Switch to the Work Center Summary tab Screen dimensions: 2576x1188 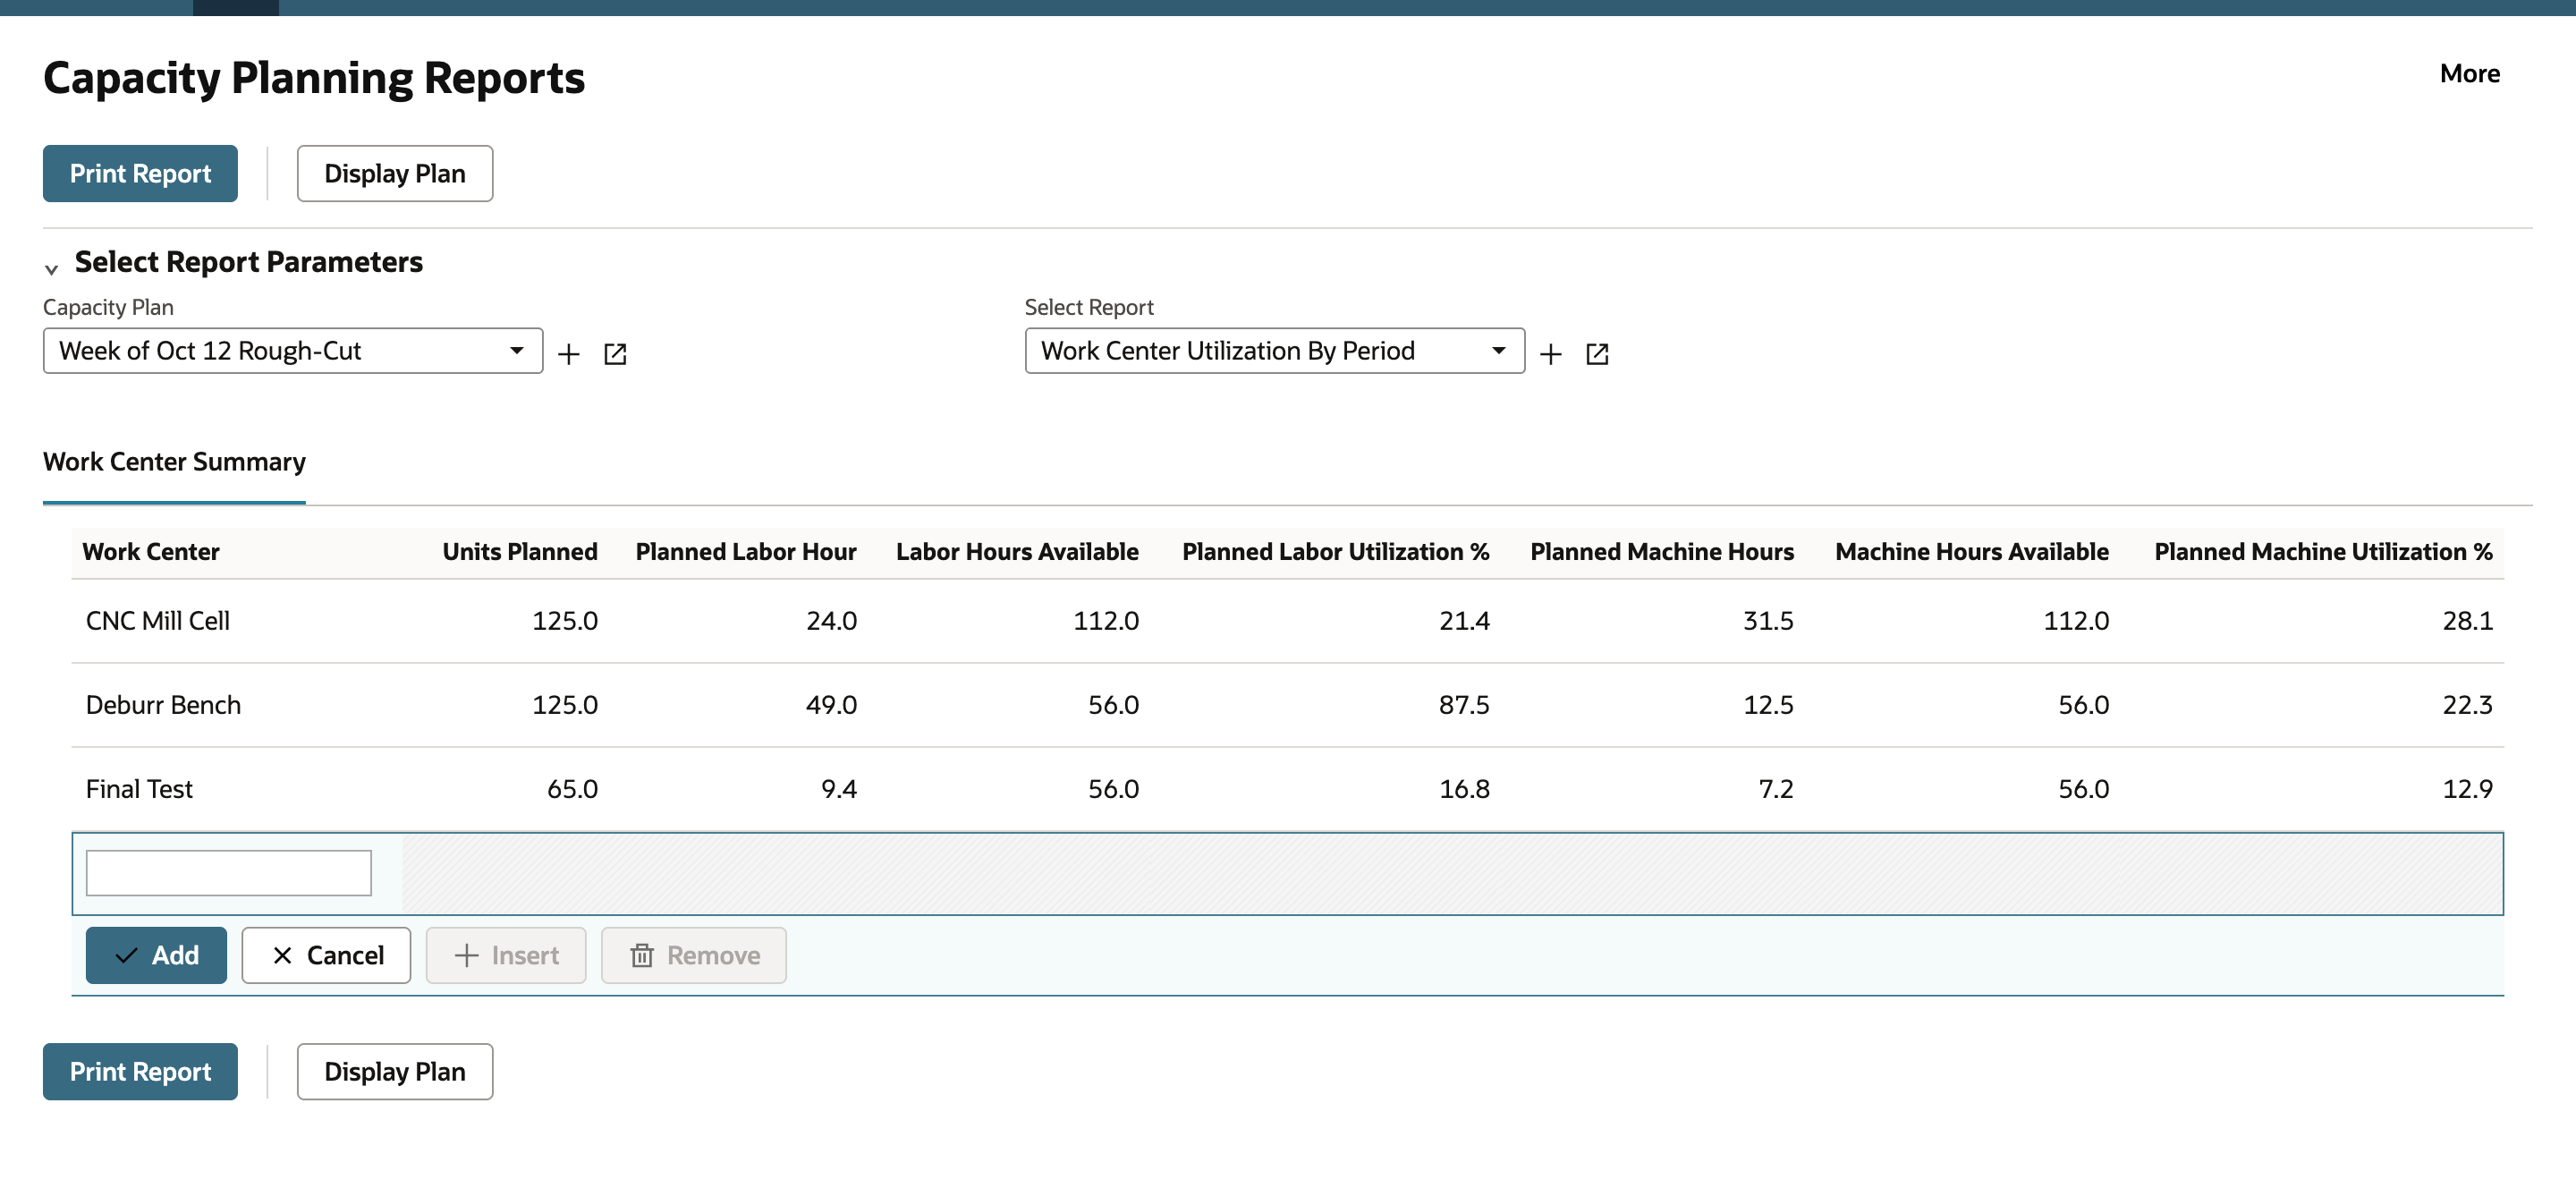click(x=174, y=462)
